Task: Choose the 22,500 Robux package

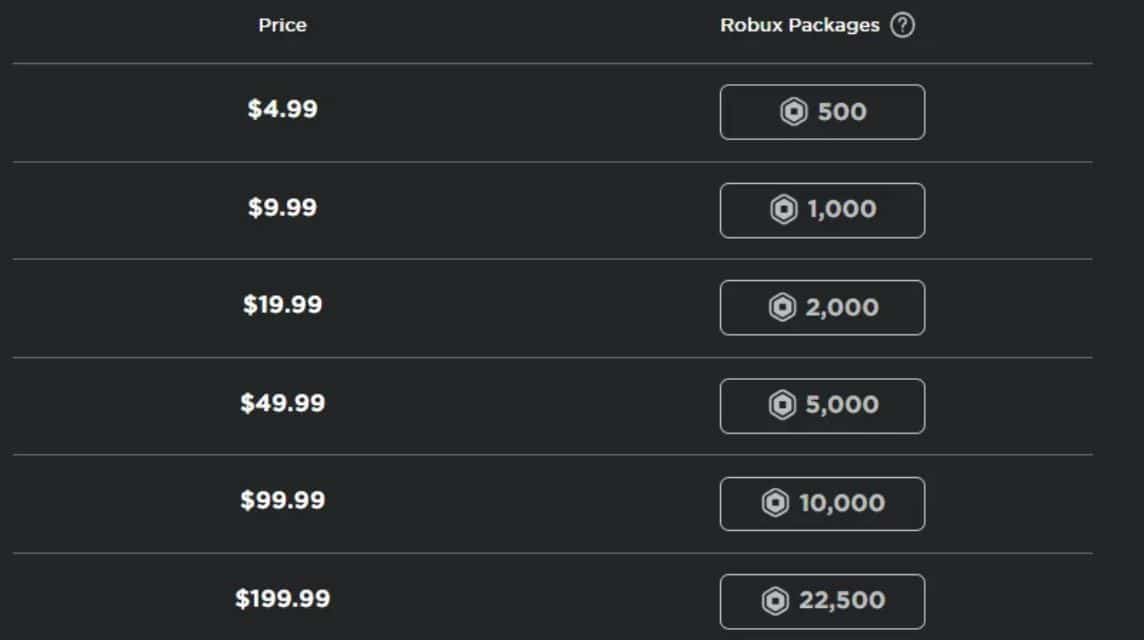Action: [822, 600]
